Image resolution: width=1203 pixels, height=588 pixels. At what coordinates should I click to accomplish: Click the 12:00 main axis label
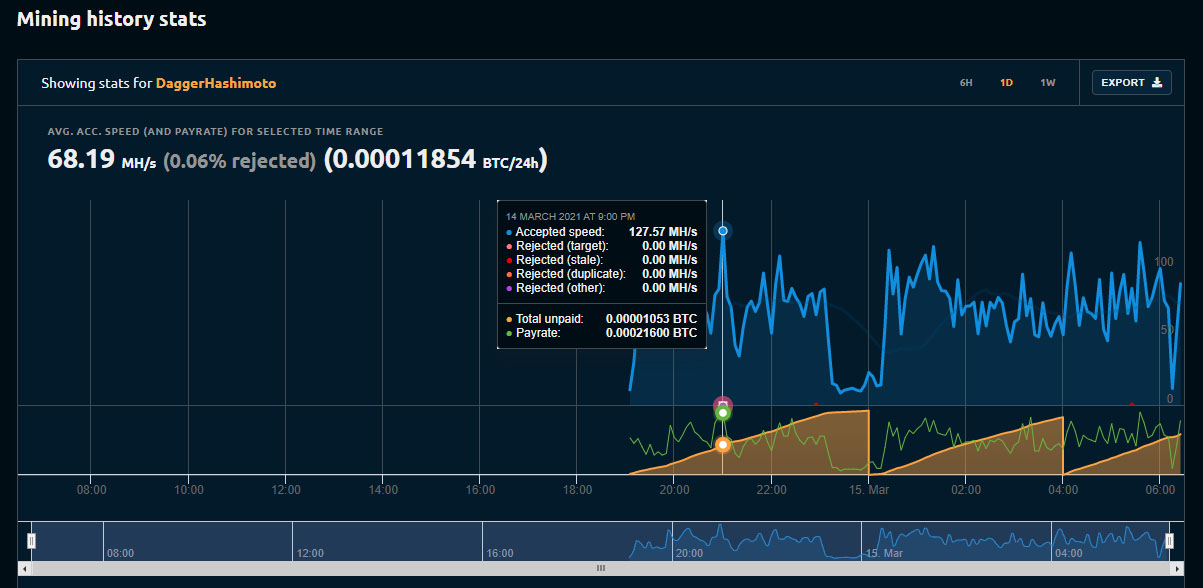[286, 490]
